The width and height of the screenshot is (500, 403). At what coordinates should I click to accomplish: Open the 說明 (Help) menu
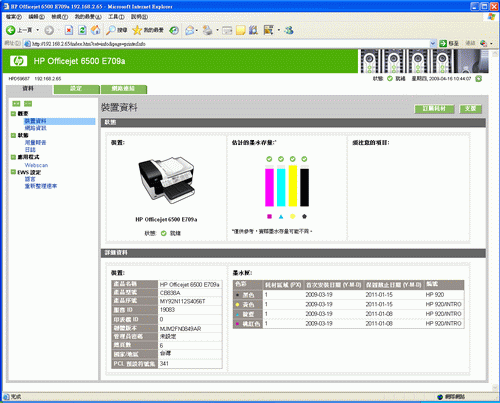click(x=139, y=17)
